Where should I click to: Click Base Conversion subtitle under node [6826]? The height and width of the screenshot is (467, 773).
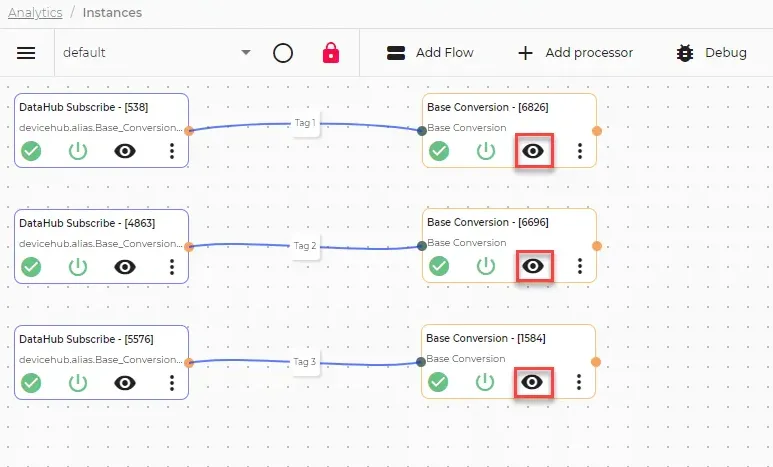point(466,128)
